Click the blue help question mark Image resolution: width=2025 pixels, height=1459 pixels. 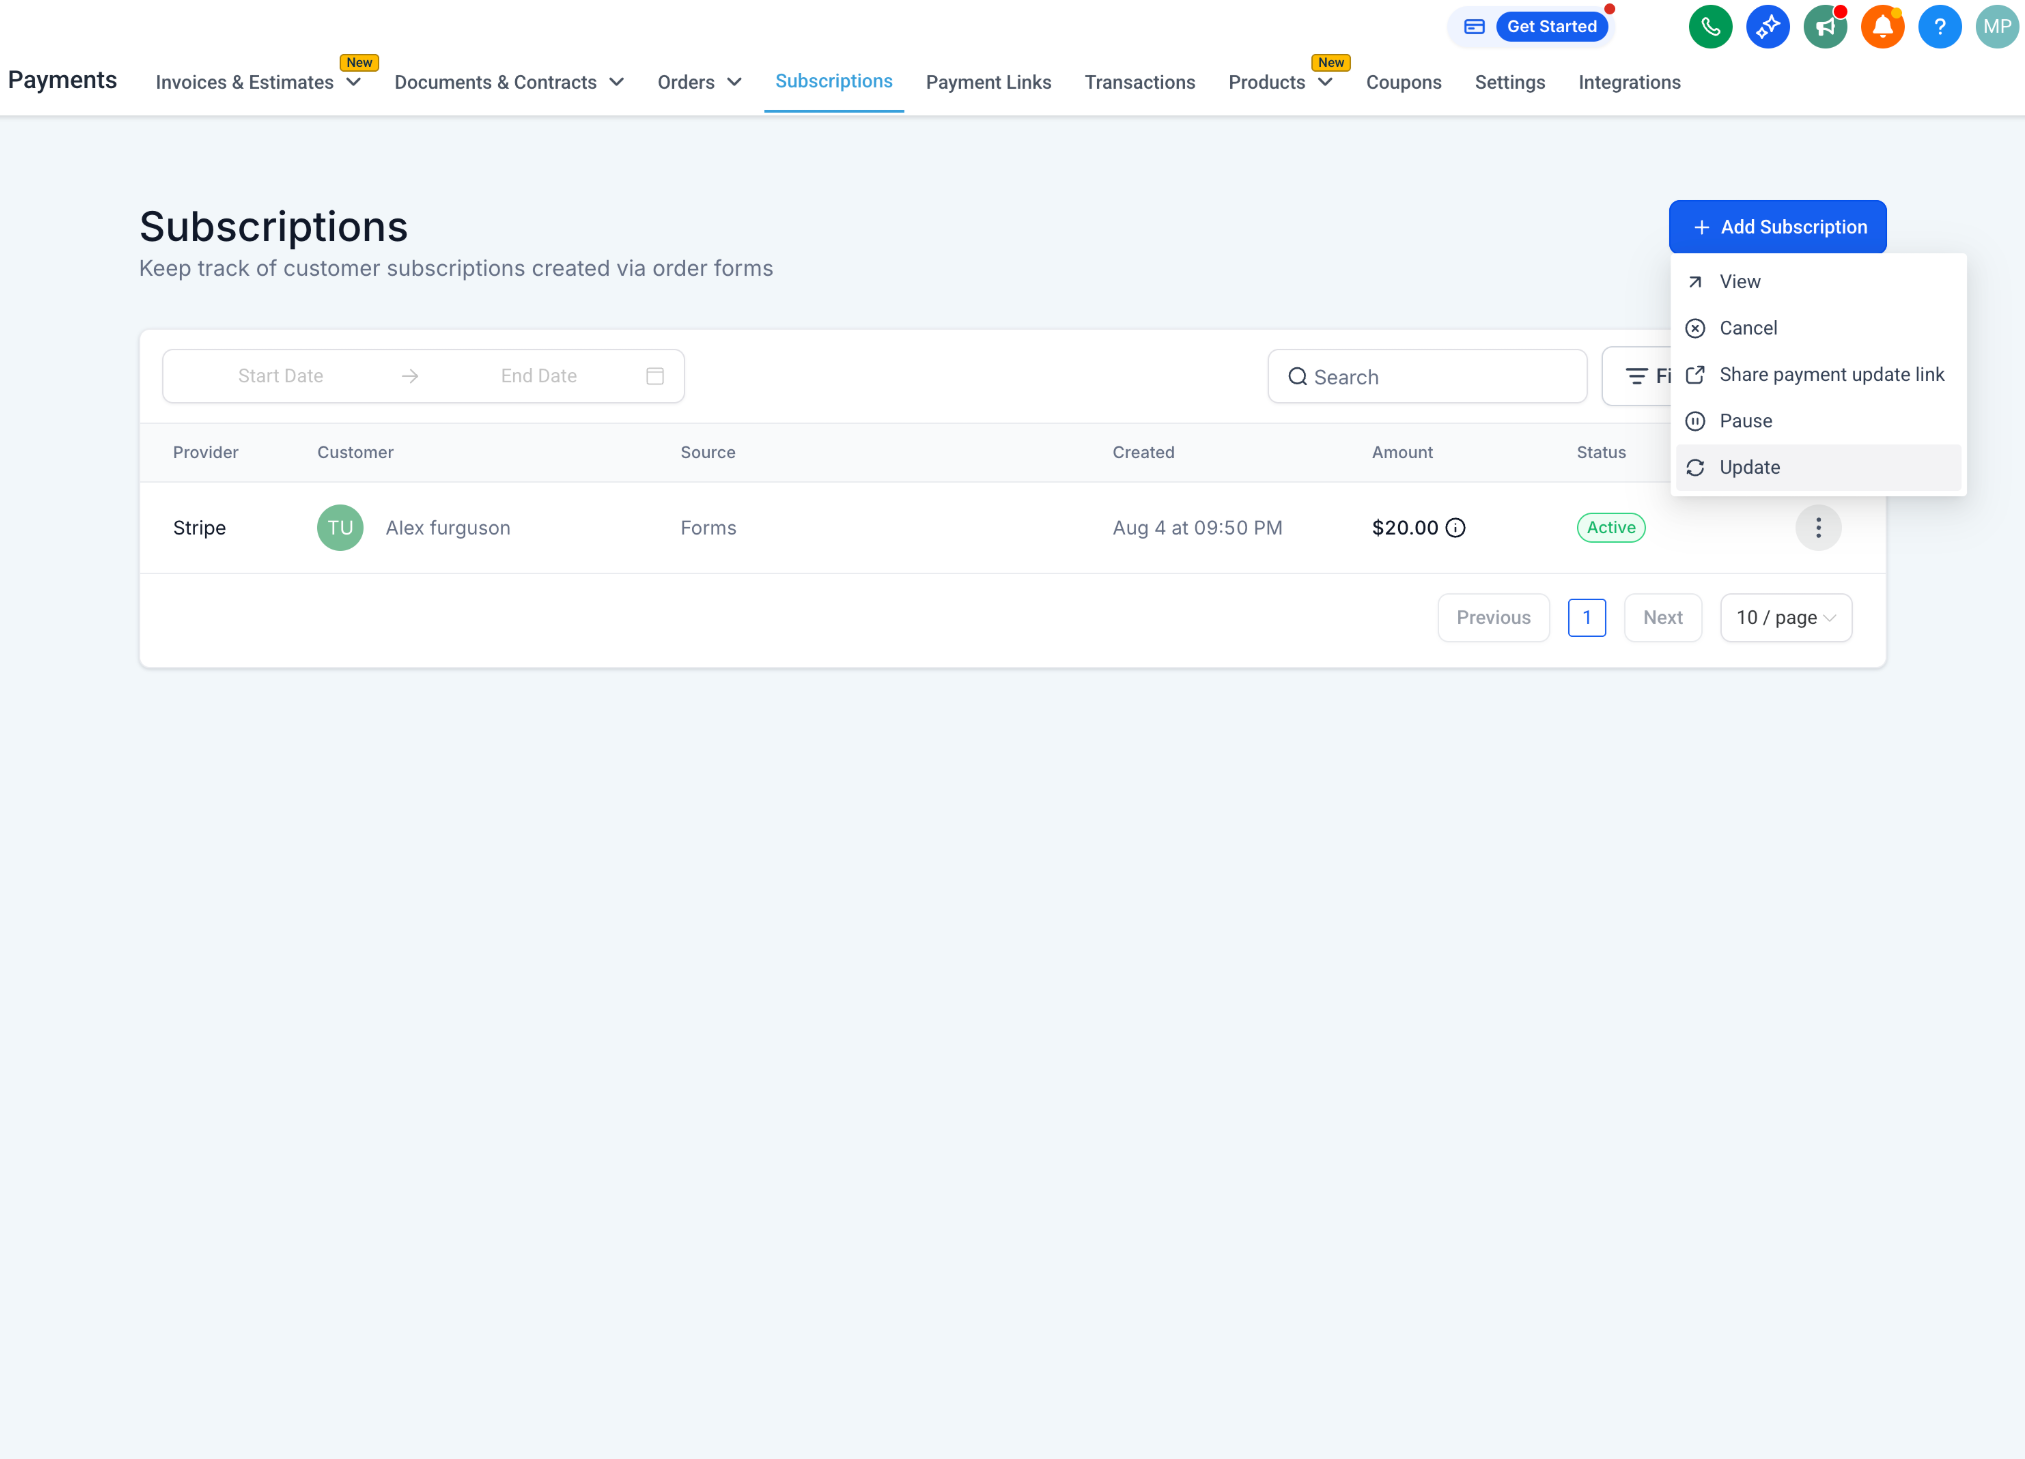click(1939, 27)
